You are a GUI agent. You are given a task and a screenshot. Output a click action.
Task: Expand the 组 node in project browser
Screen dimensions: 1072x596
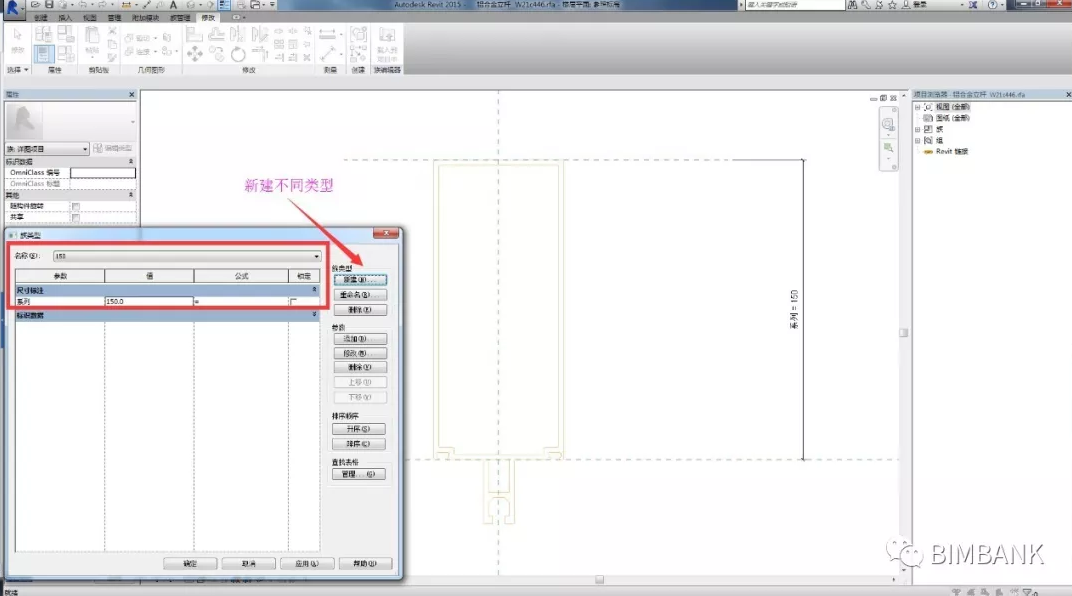click(917, 140)
